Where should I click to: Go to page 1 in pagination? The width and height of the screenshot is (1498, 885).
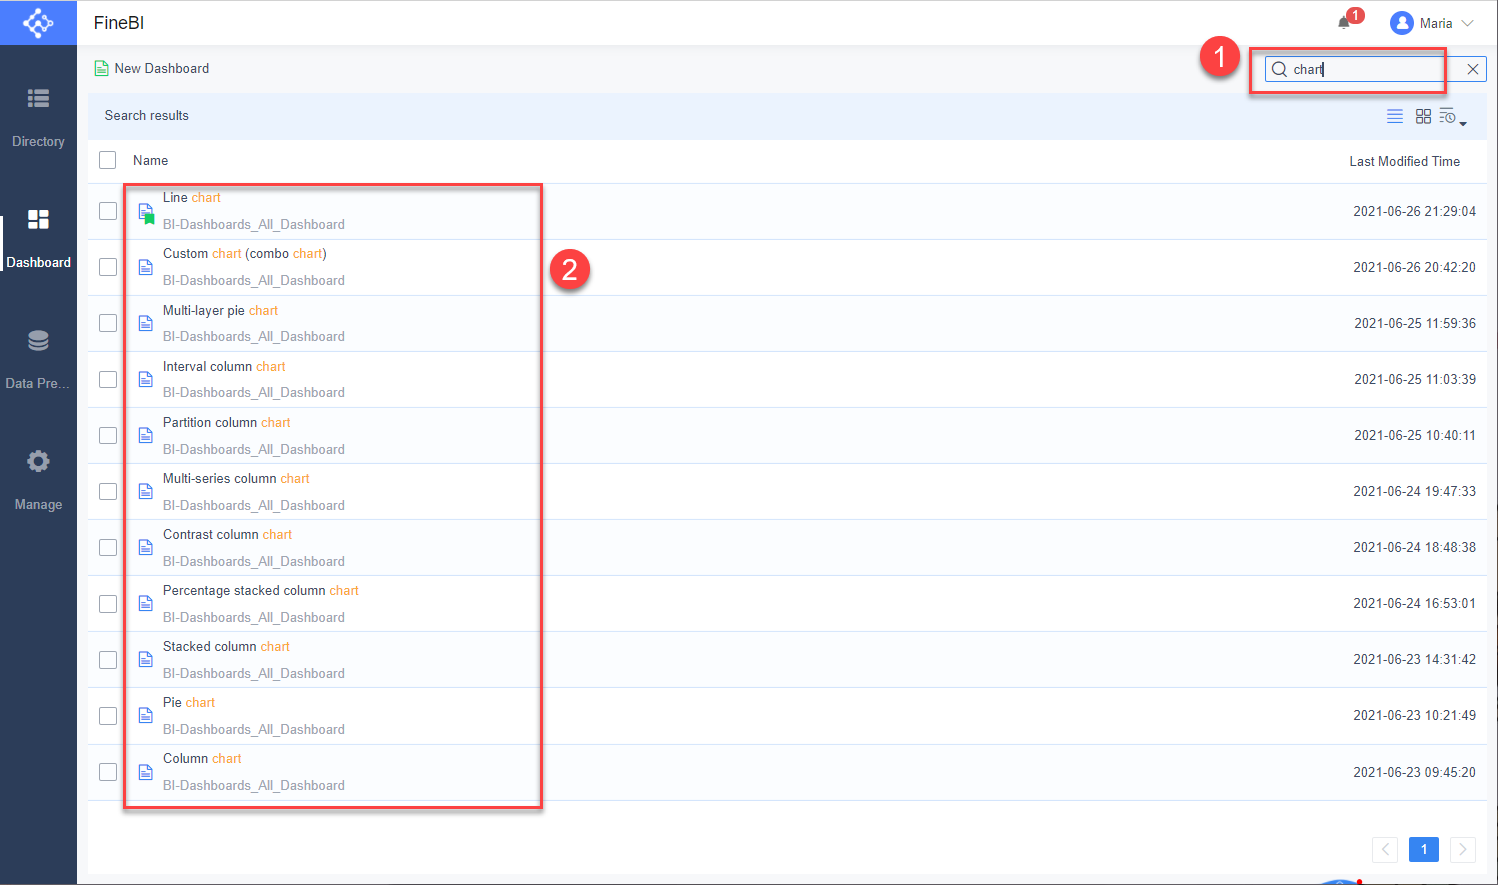tap(1423, 849)
